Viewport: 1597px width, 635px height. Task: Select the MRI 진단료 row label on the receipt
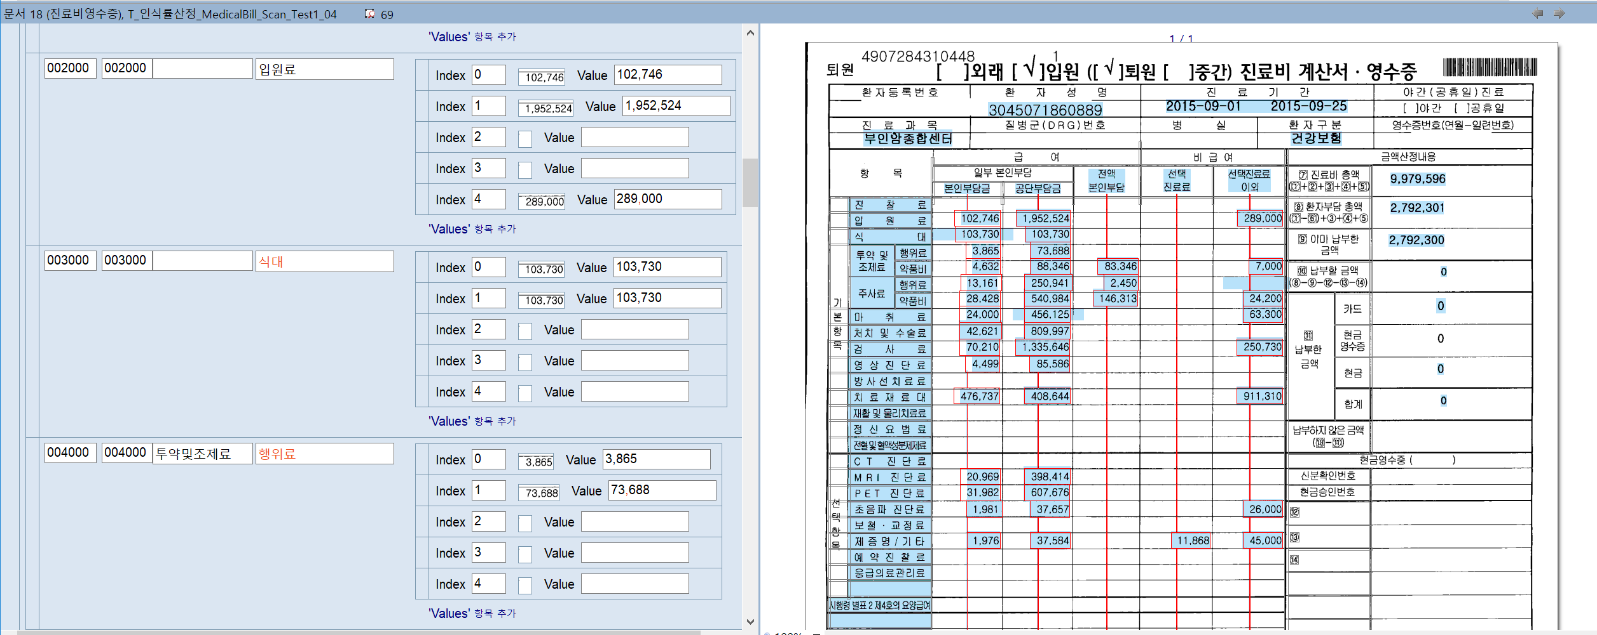(889, 477)
